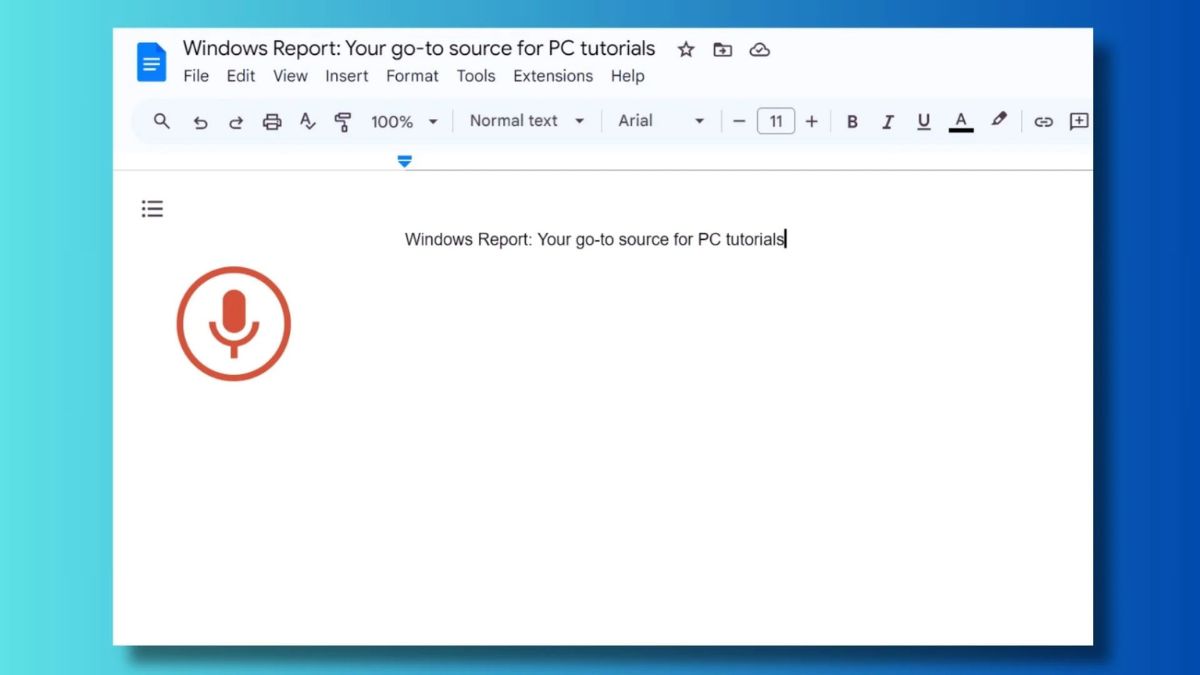Image resolution: width=1200 pixels, height=675 pixels.
Task: Click the document title to rename it
Action: [419, 48]
